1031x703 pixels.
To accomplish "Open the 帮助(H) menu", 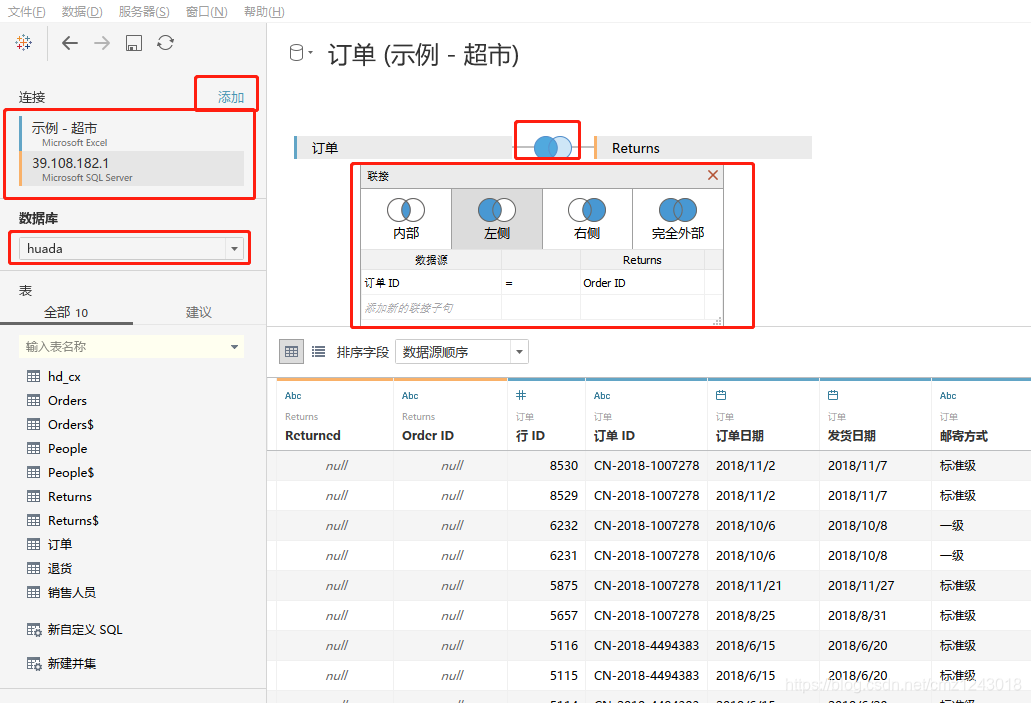I will pos(264,12).
